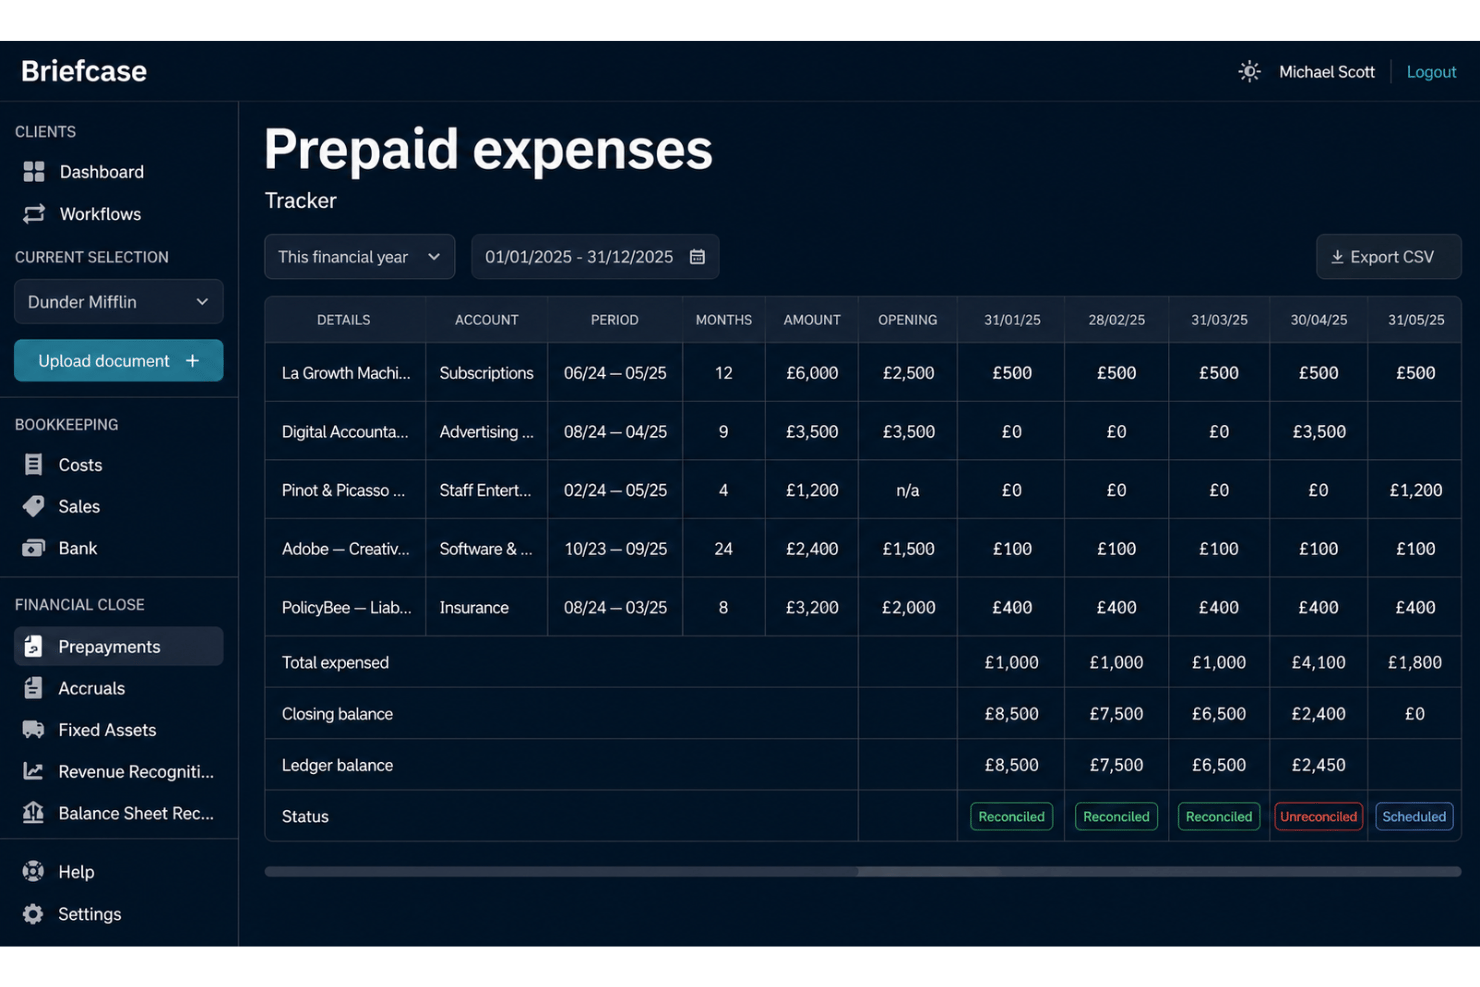Screen dimensions: 1480x987
Task: Click the Staff Entert... account cell
Action: click(486, 490)
